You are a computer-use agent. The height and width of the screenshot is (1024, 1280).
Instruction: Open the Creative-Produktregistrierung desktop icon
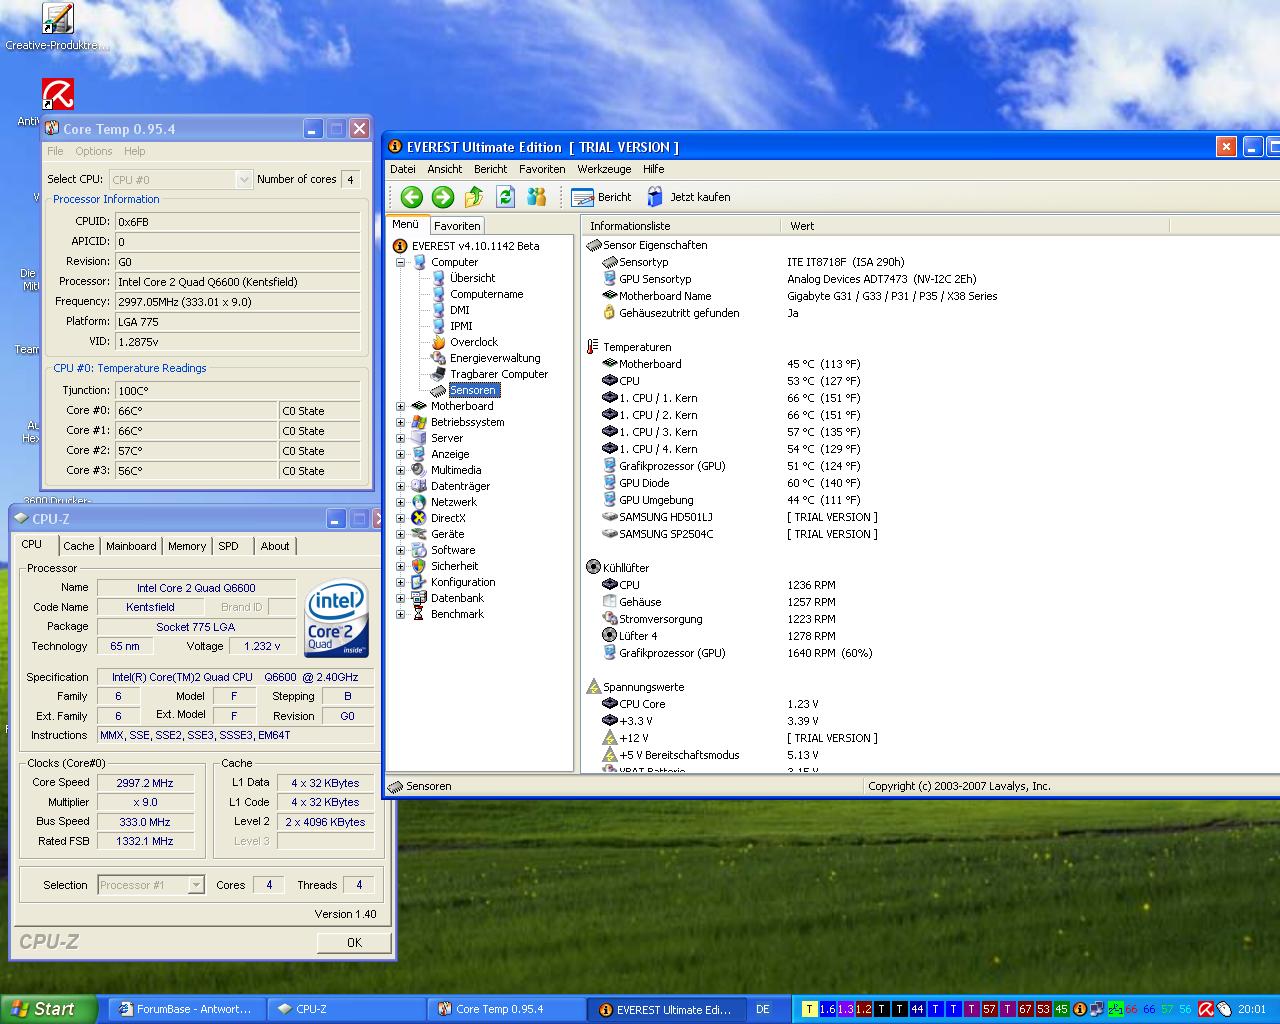[x=57, y=19]
